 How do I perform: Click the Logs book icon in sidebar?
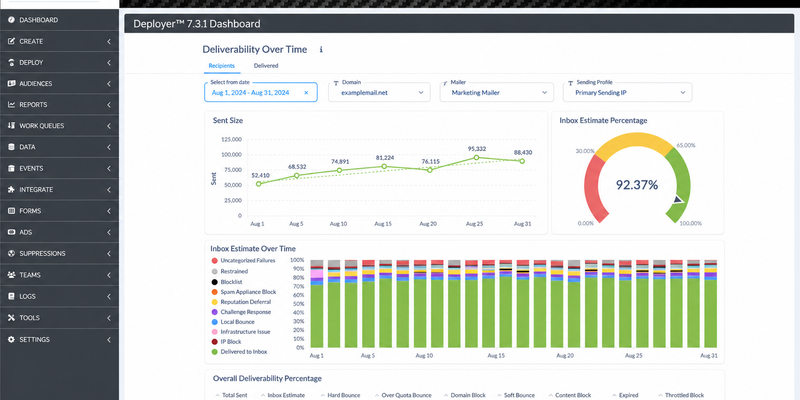pos(11,296)
